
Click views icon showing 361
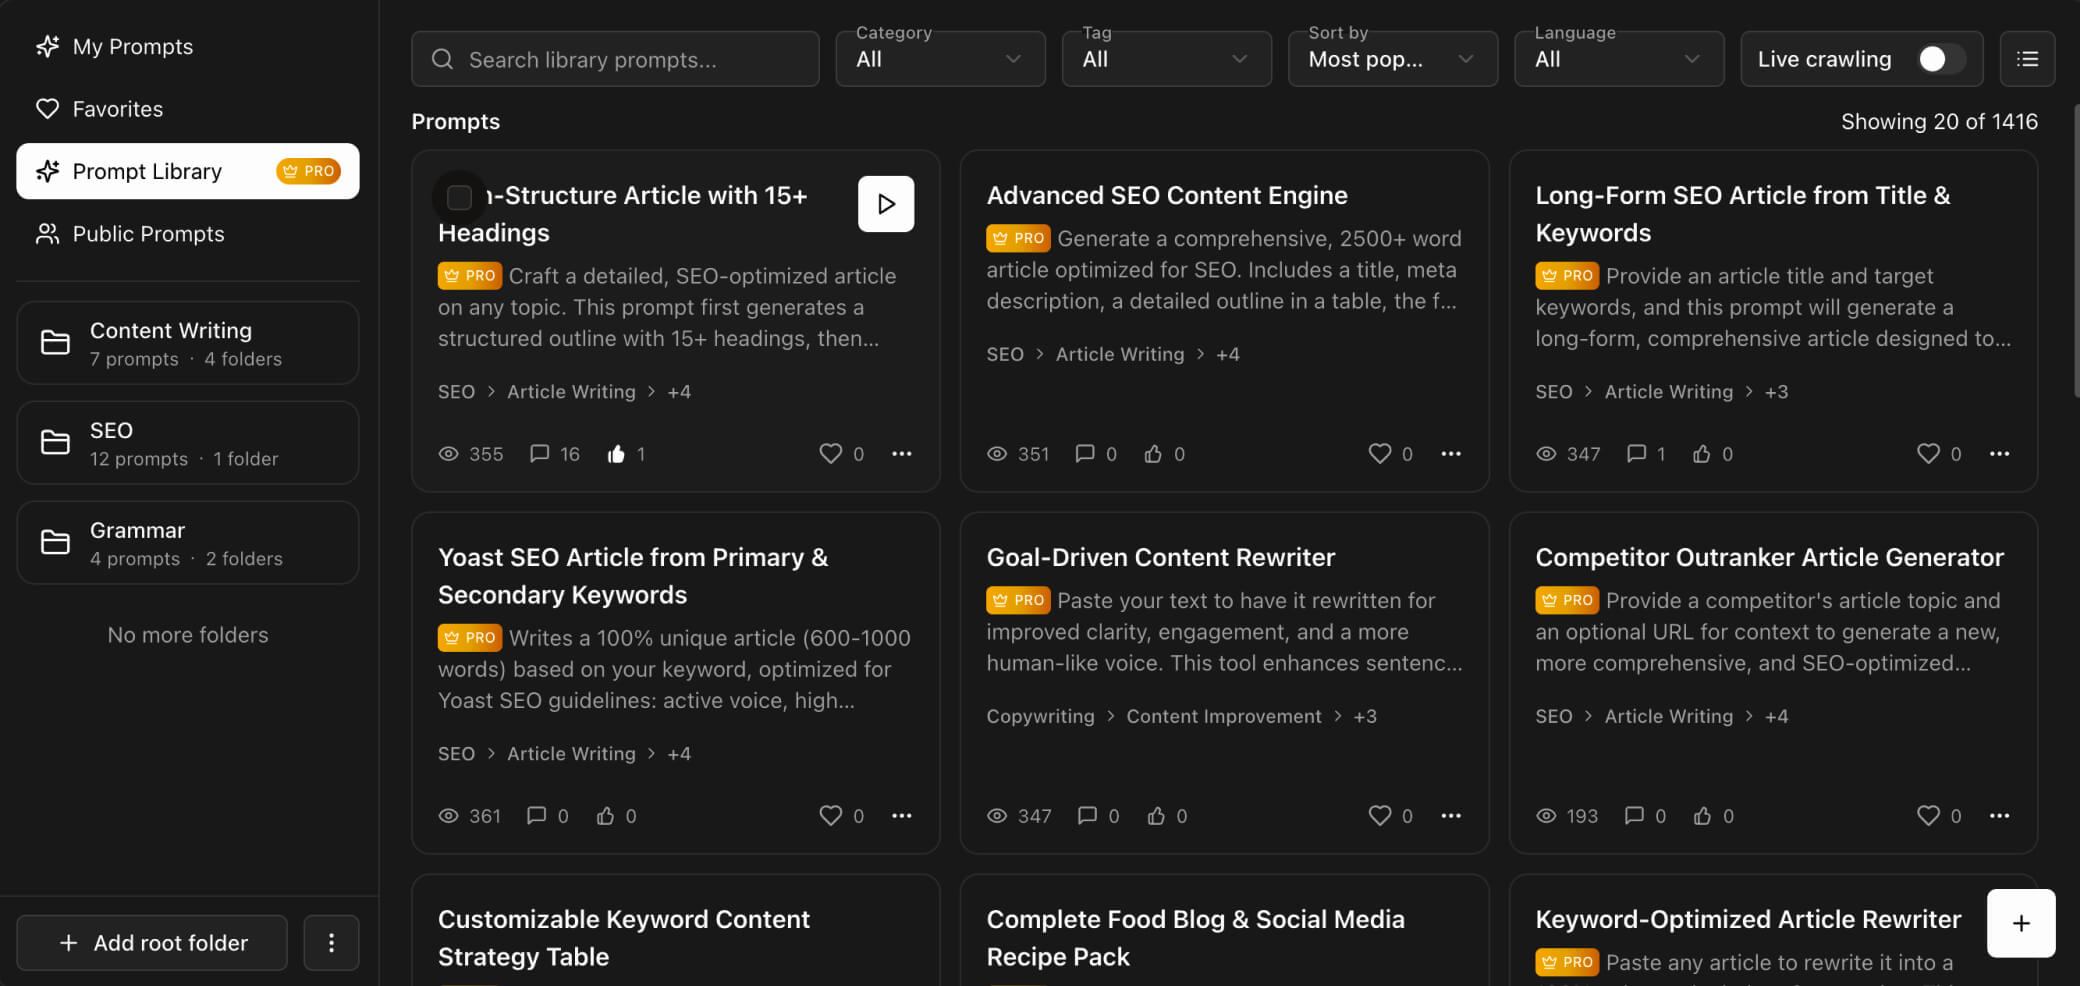[449, 816]
